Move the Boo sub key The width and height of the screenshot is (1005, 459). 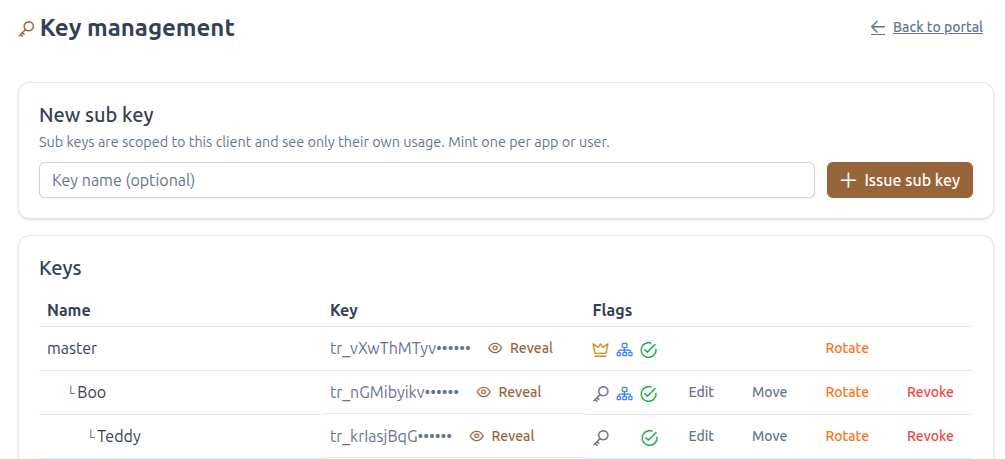point(769,392)
